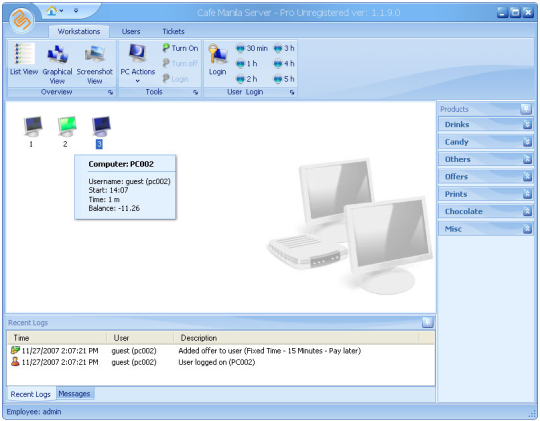
Task: Open the Tools group dialog launcher
Action: pyautogui.click(x=196, y=92)
